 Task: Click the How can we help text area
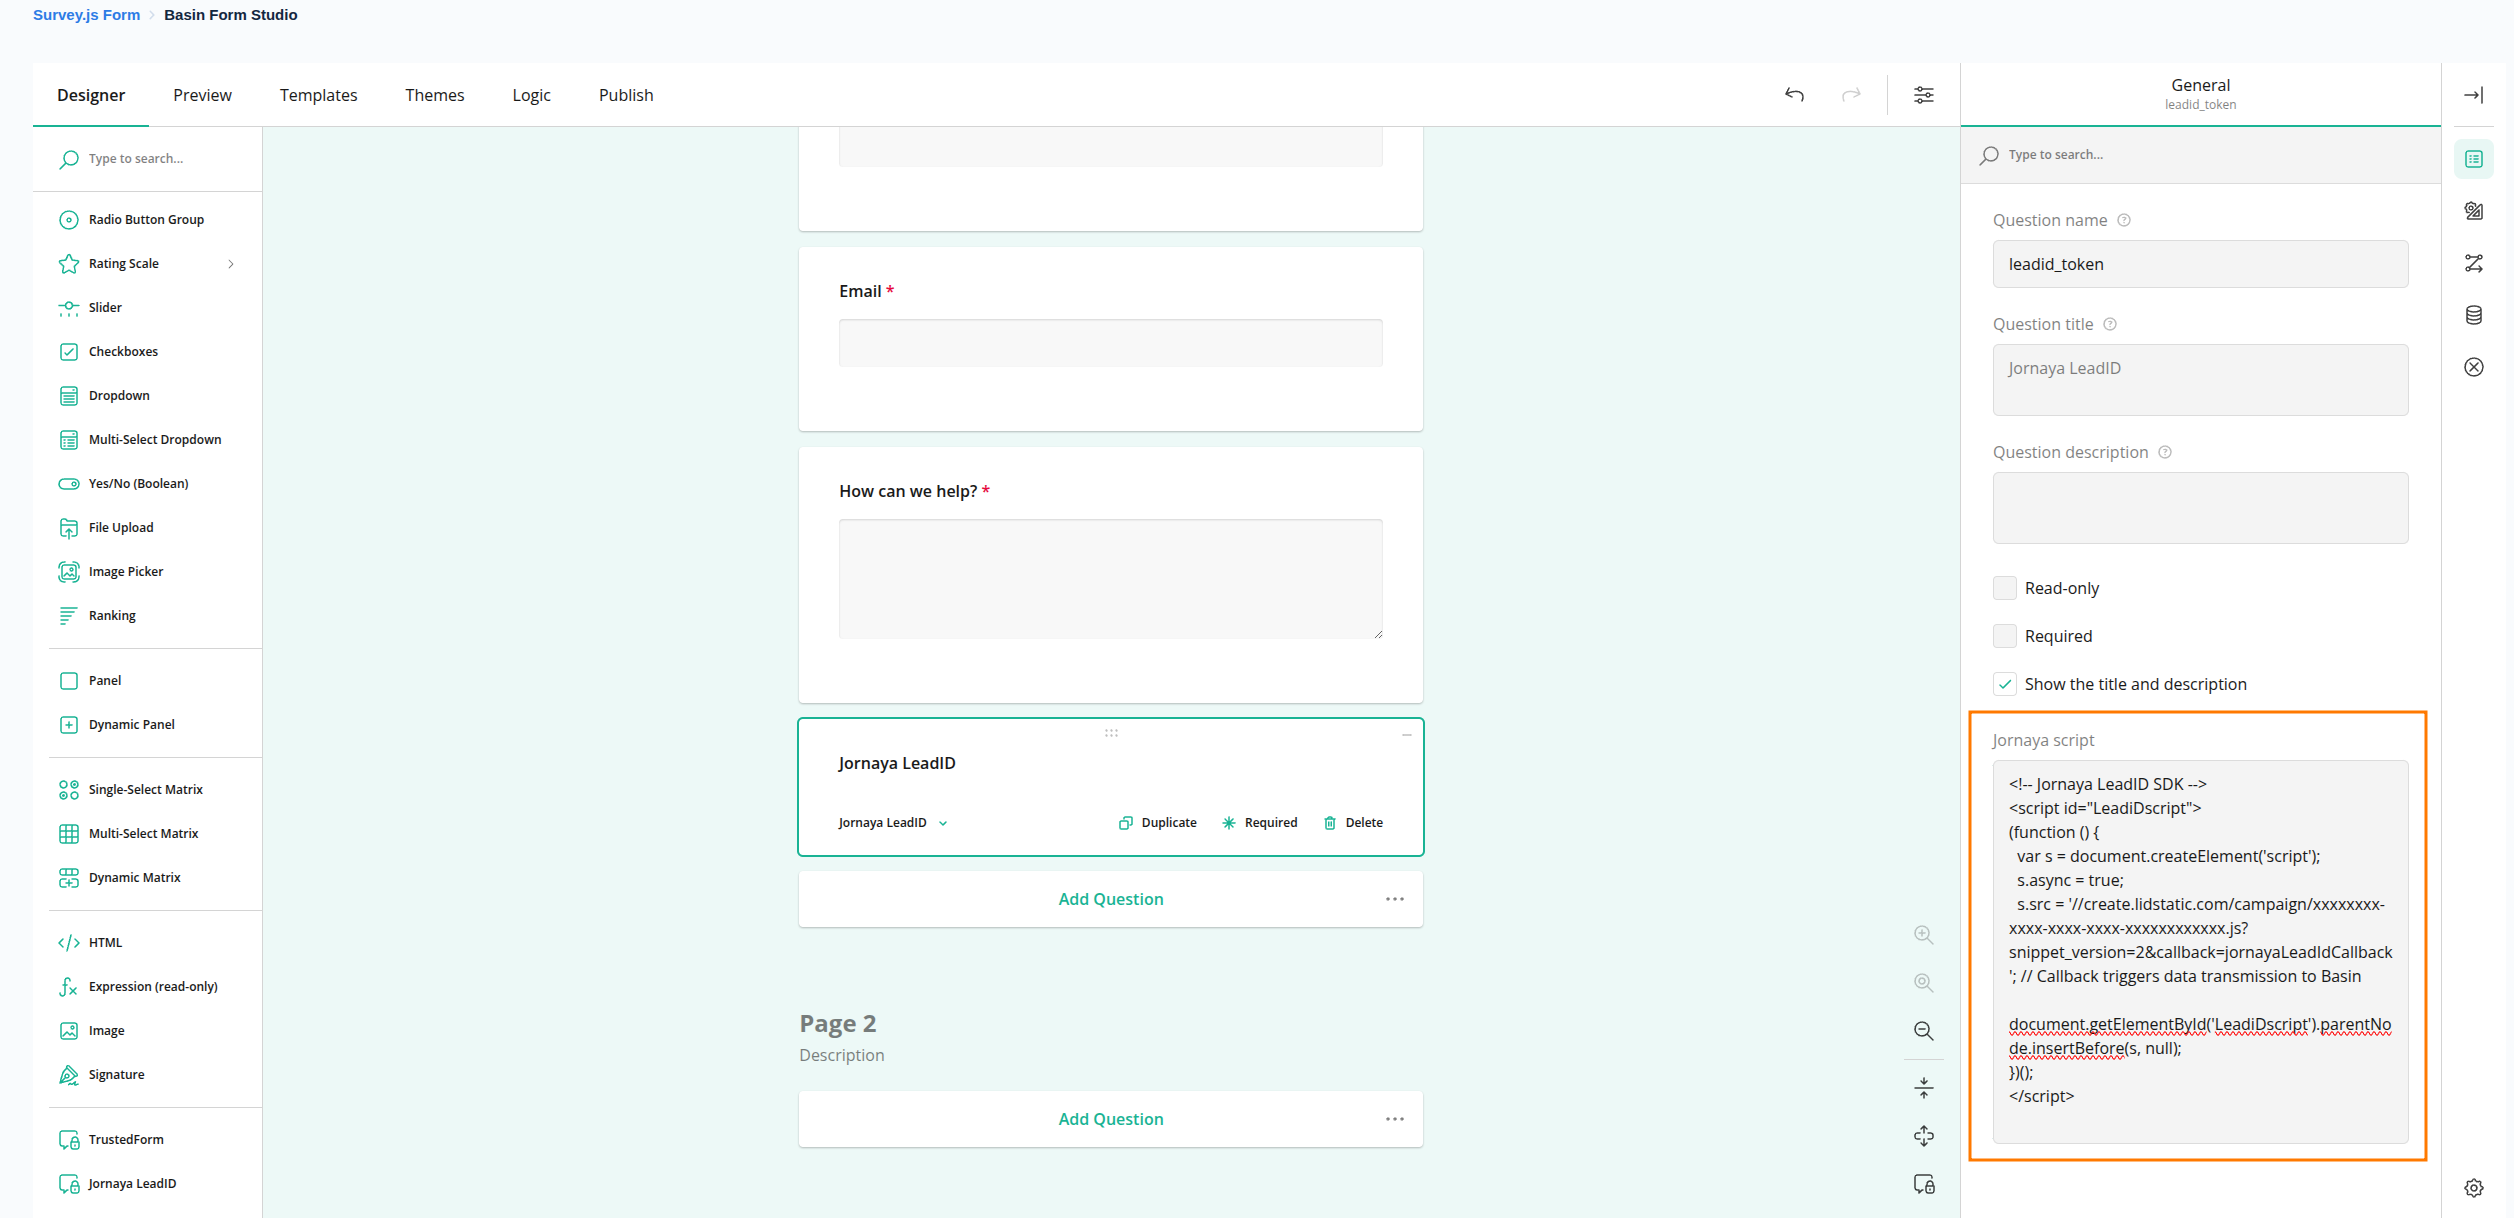1110,579
